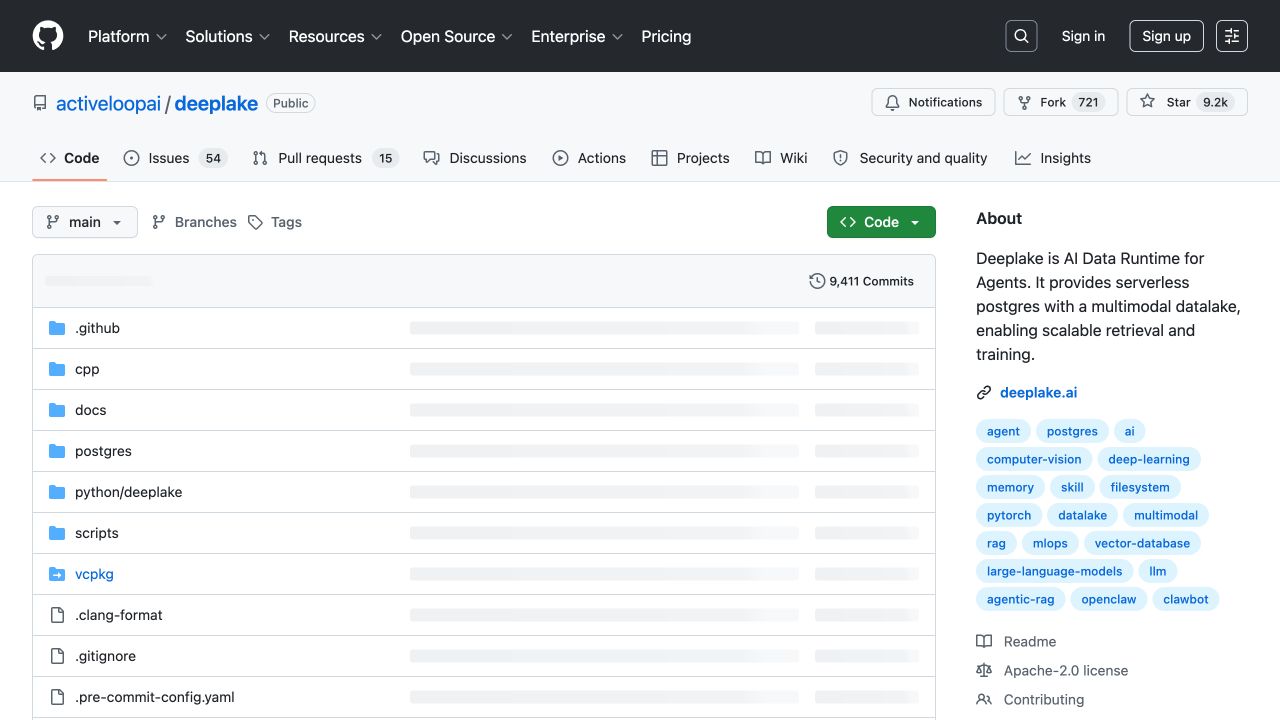Screen dimensions: 1280x720
Task: Open appearance settings icon in header
Action: click(1232, 36)
